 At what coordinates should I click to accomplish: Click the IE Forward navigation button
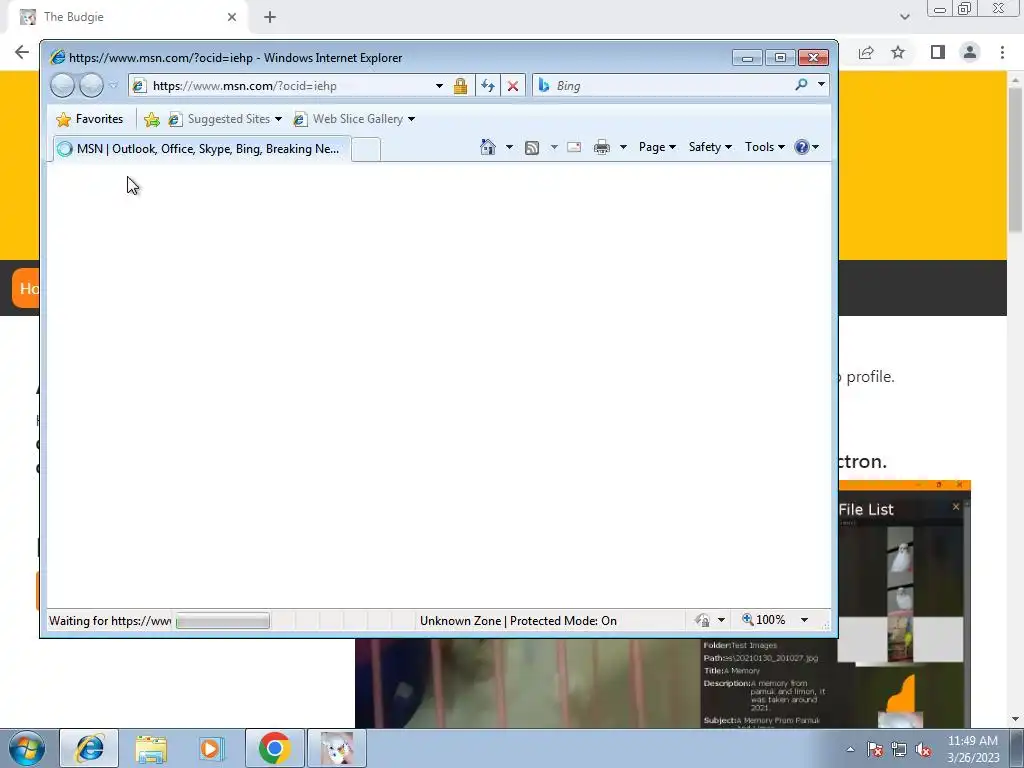tap(91, 86)
